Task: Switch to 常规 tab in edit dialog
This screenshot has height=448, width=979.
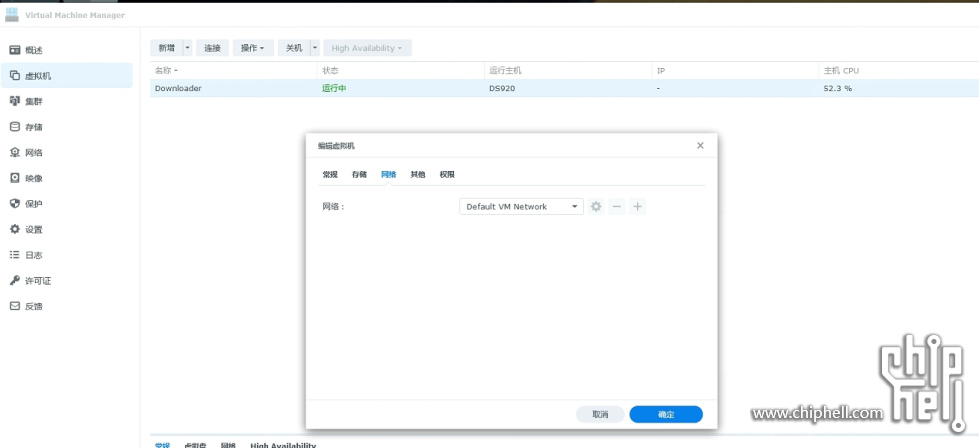Action: coord(330,175)
